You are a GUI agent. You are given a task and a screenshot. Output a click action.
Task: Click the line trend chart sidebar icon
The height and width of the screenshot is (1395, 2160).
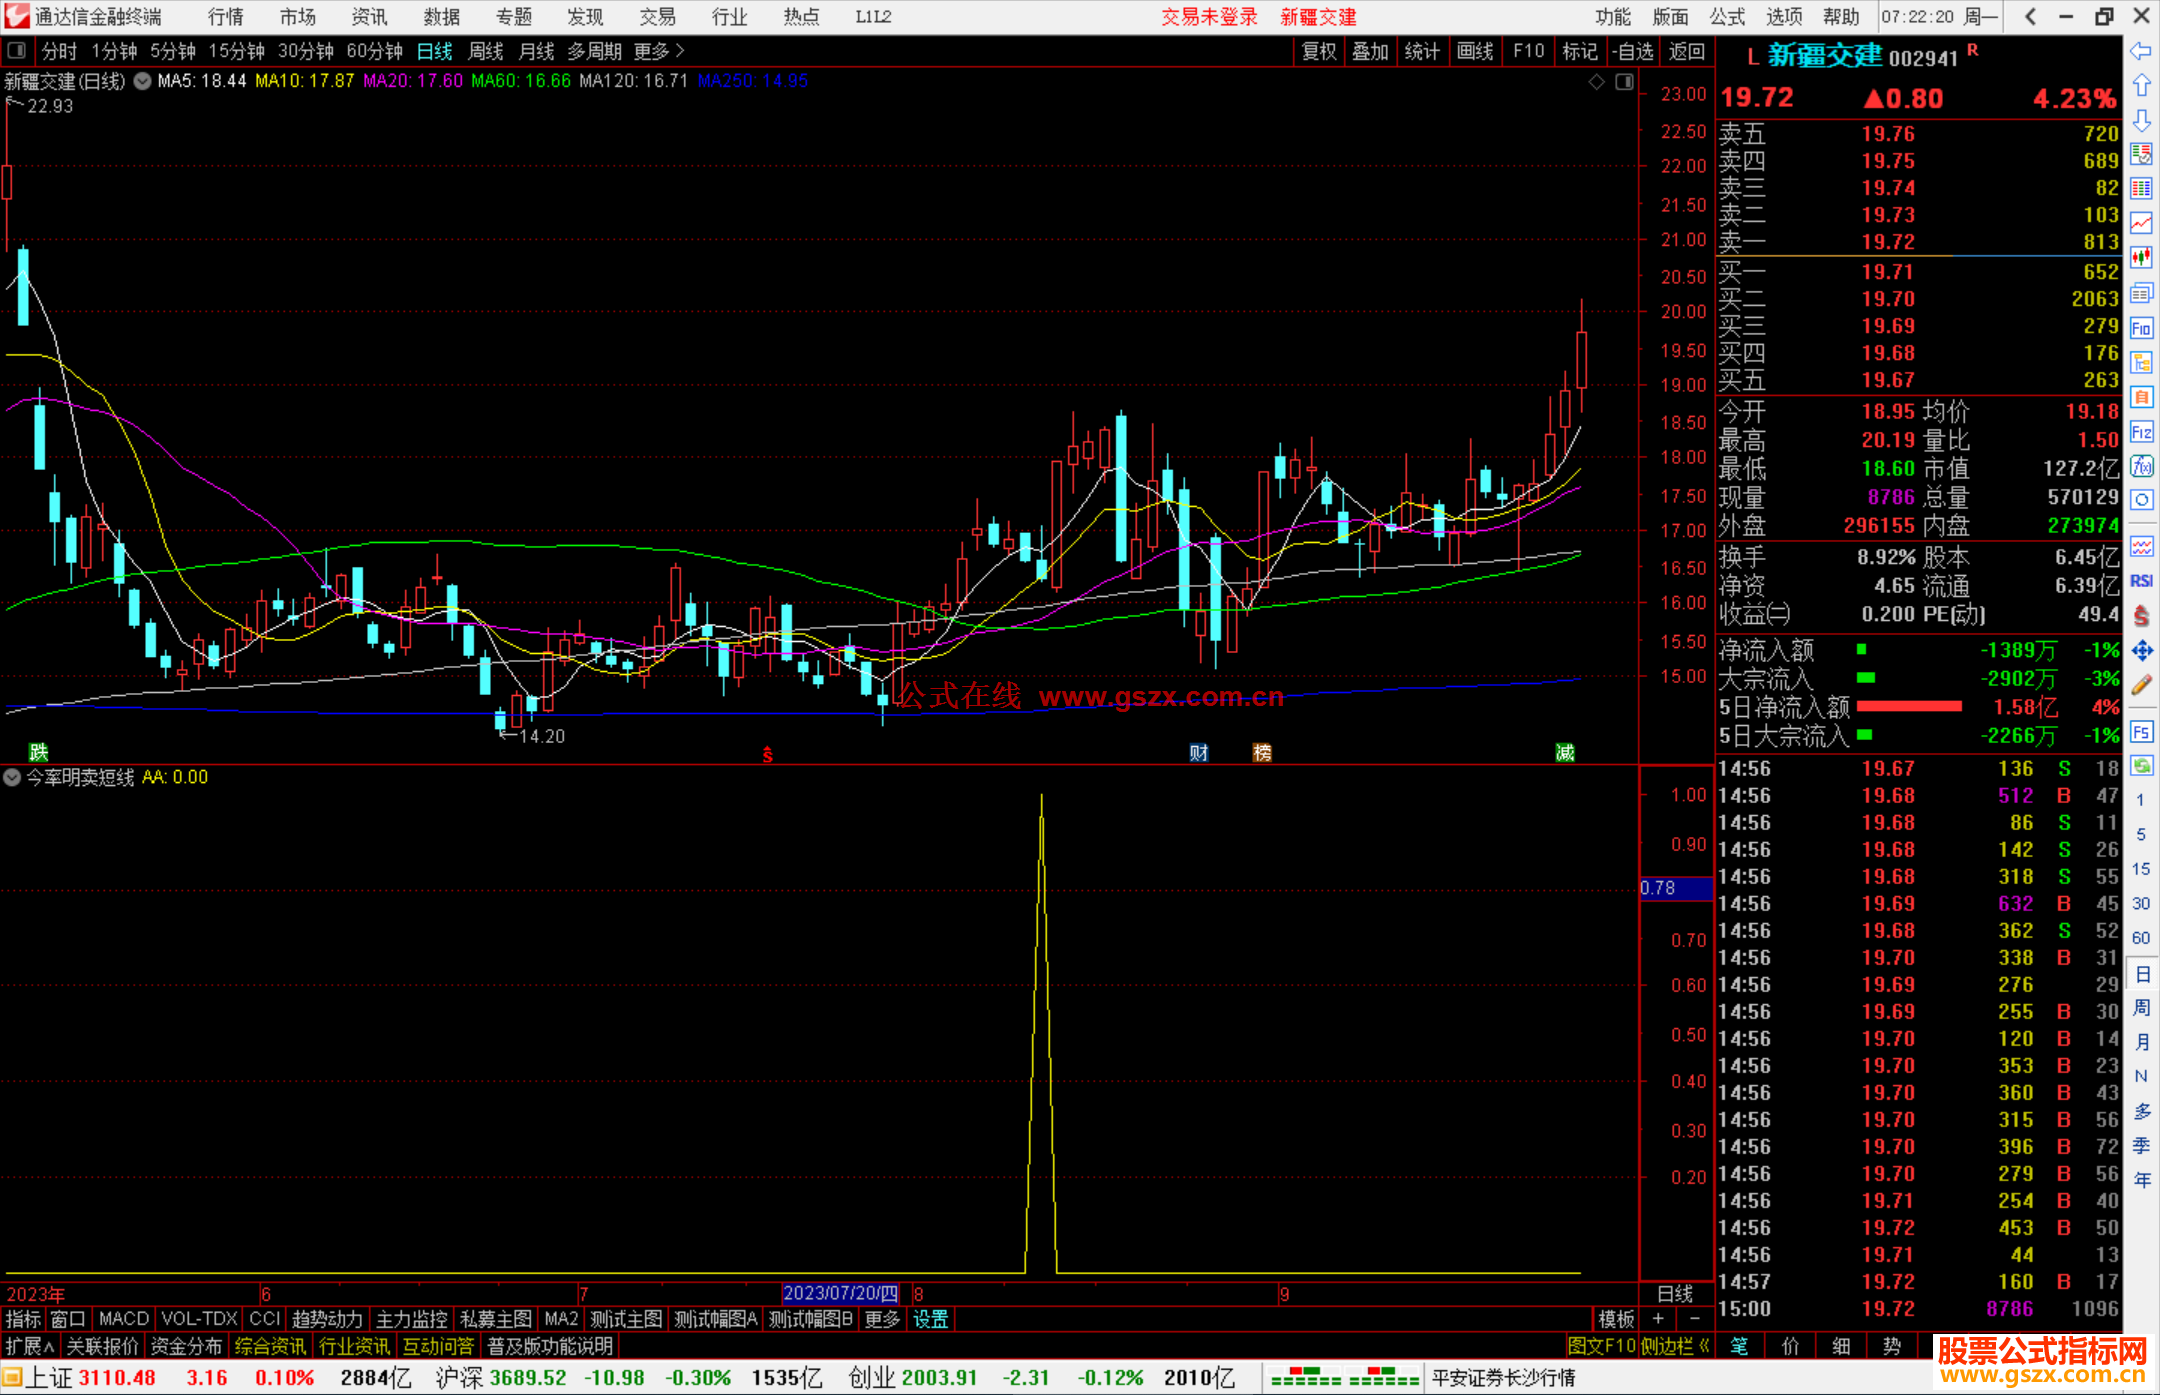pyautogui.click(x=2141, y=223)
